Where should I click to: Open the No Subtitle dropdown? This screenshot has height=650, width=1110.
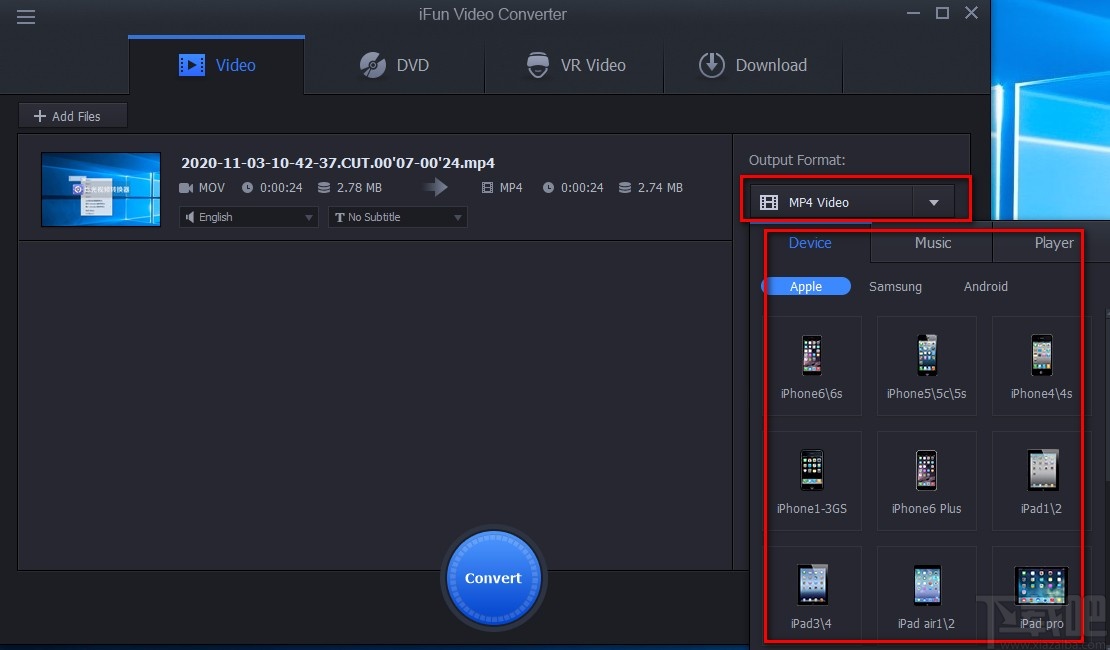tap(398, 217)
